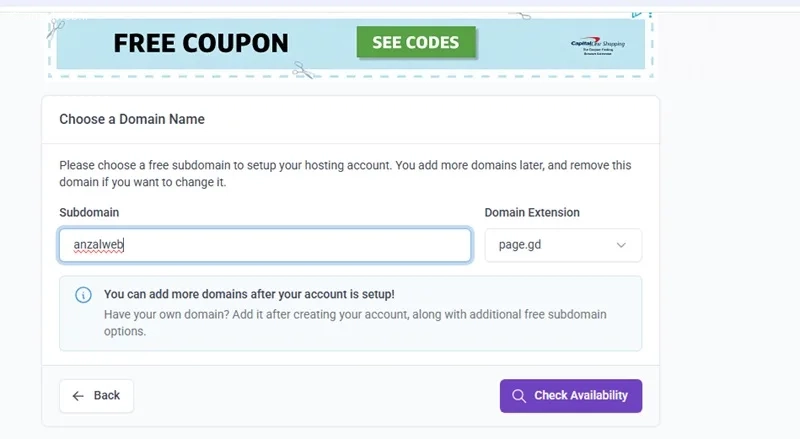The height and width of the screenshot is (439, 800).
Task: Go back using the Back button
Action: click(x=96, y=396)
